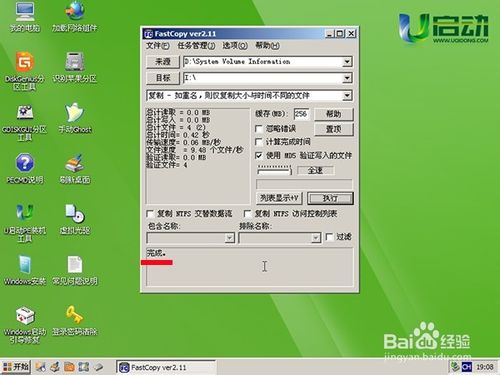This screenshot has width=500, height=375.
Task: Minimize the FastCopy window
Action: 329,34
